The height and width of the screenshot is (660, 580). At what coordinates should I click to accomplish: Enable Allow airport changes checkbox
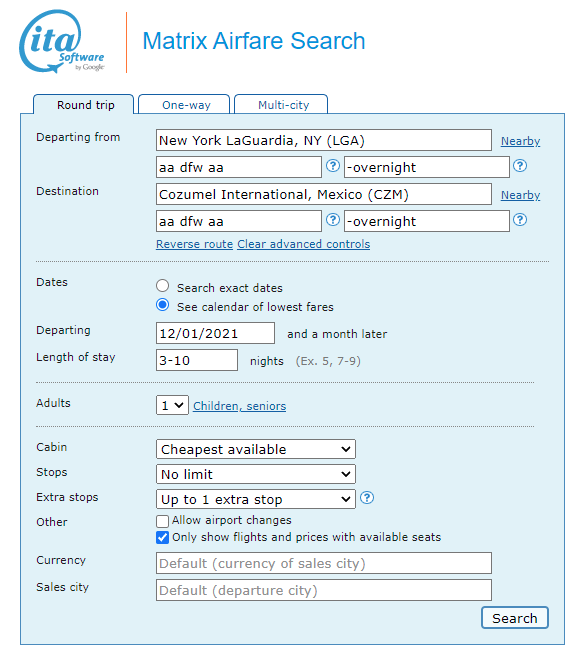point(162,521)
